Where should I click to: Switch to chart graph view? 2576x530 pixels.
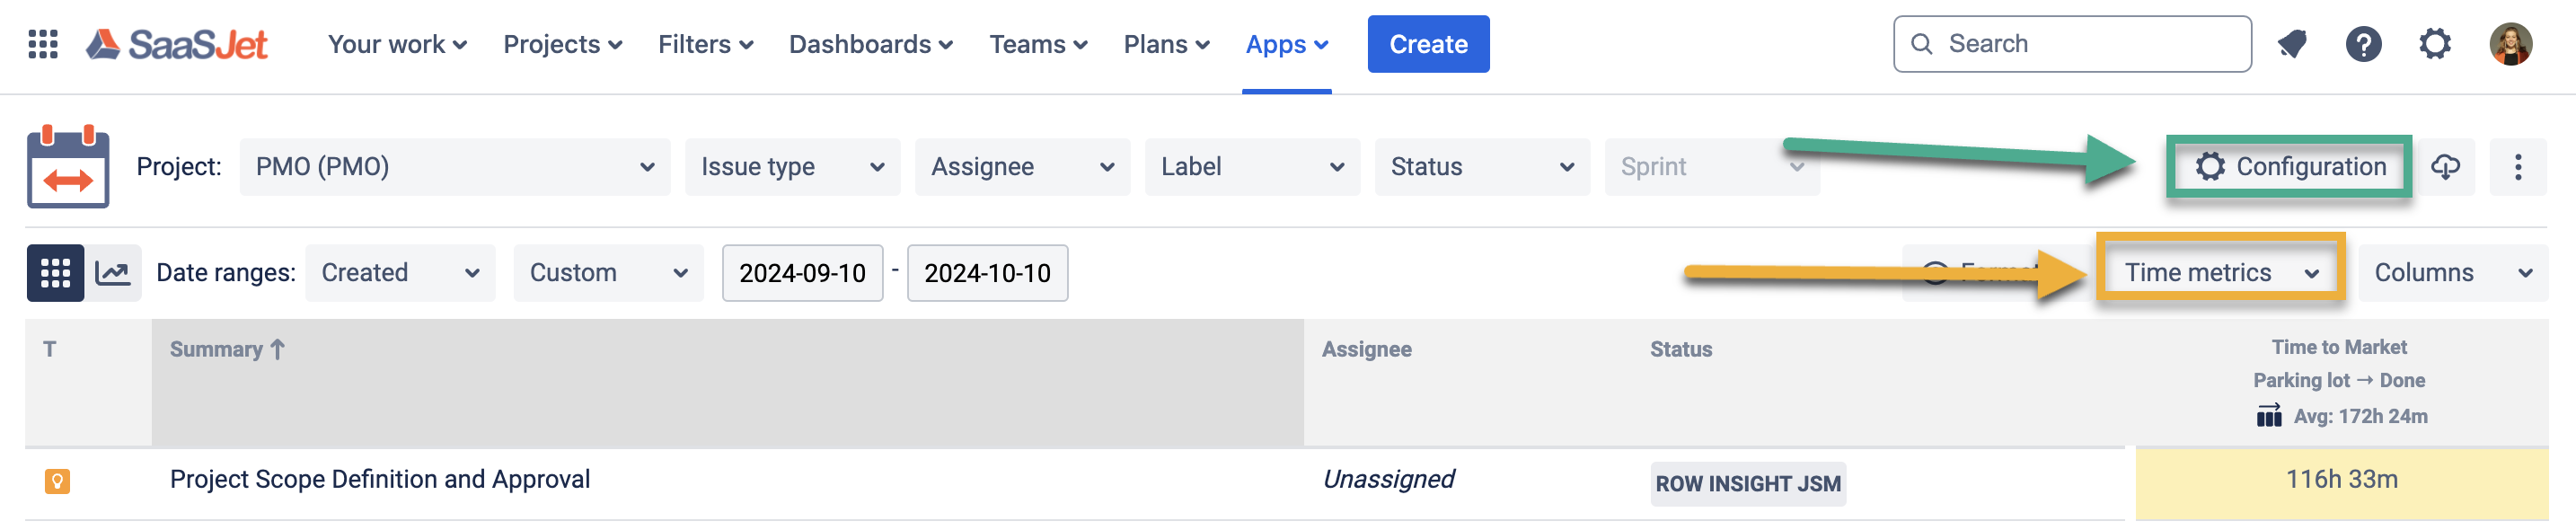pos(113,273)
